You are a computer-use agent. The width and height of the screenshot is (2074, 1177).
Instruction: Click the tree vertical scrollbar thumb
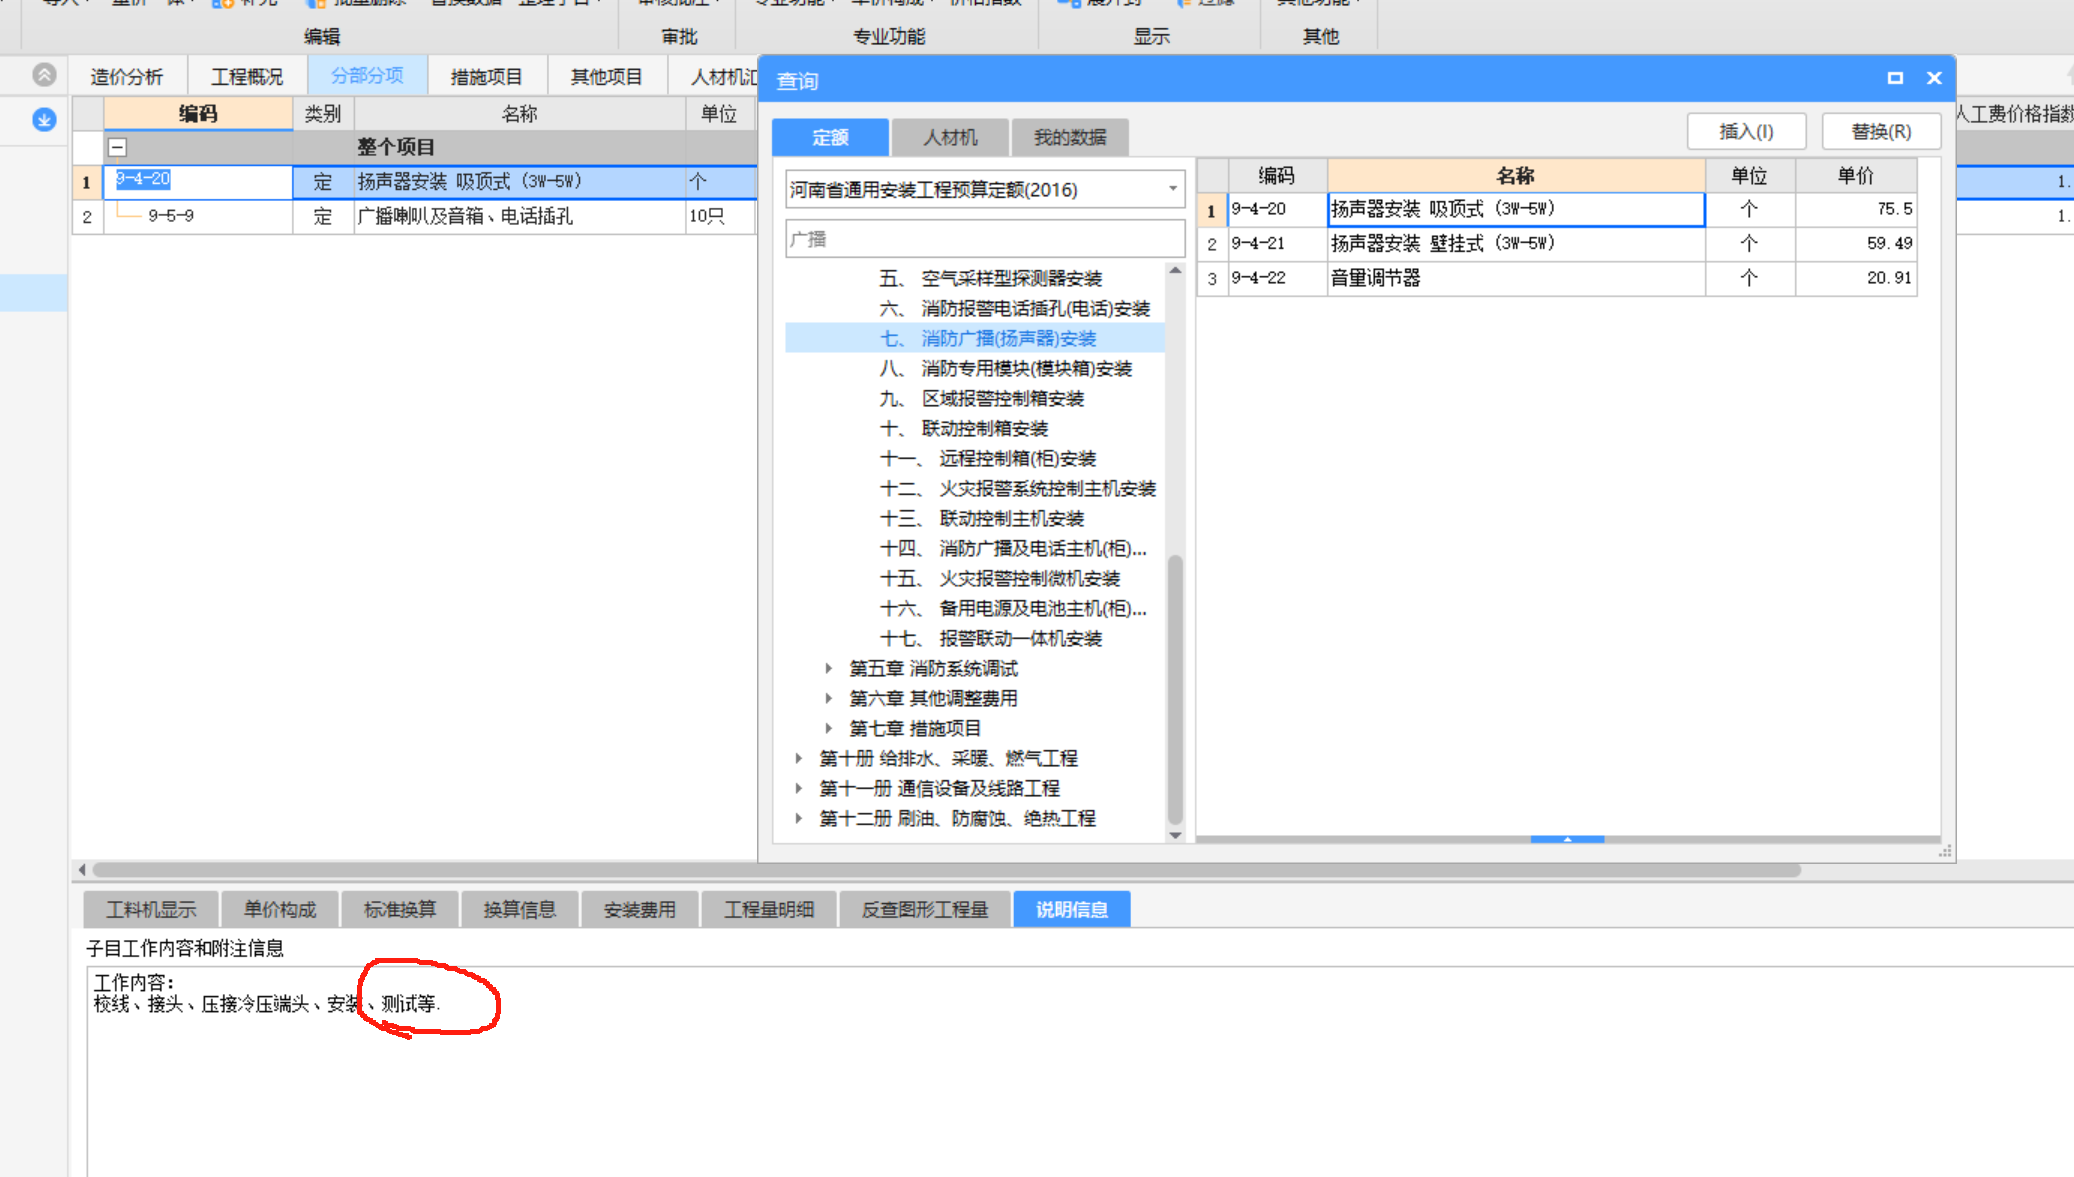tap(1175, 688)
